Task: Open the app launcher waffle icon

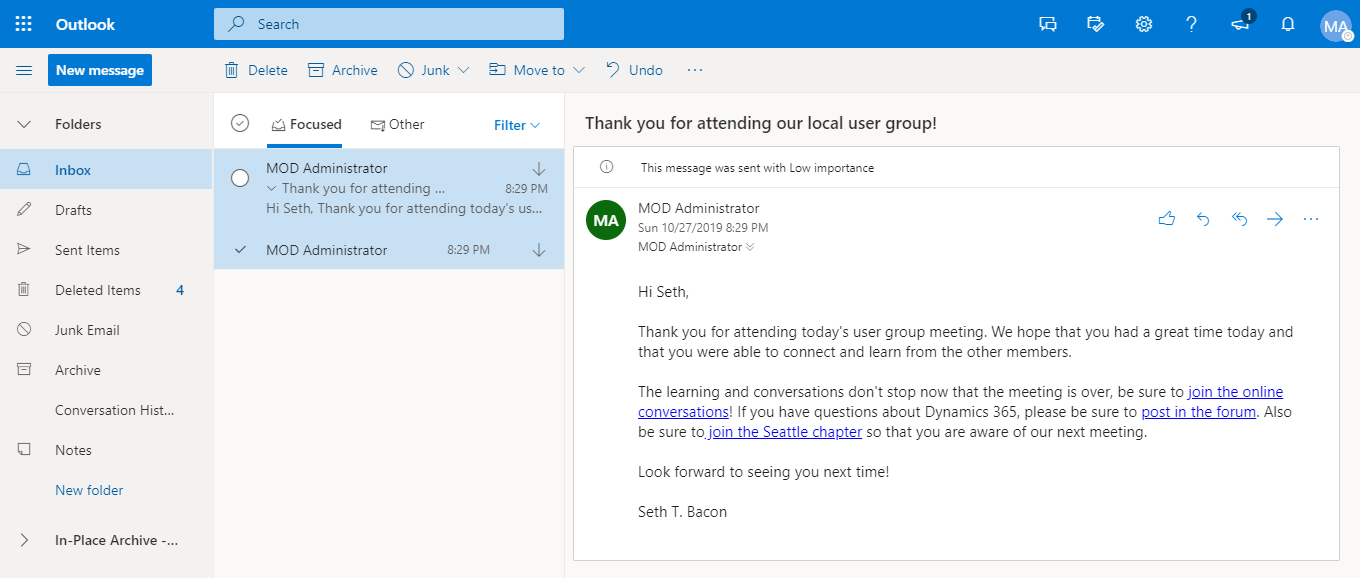Action: 24,24
